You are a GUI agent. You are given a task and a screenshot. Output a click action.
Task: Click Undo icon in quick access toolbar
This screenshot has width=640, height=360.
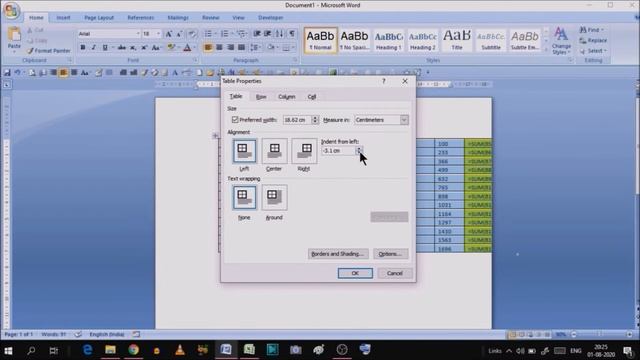pyautogui.click(x=17, y=73)
